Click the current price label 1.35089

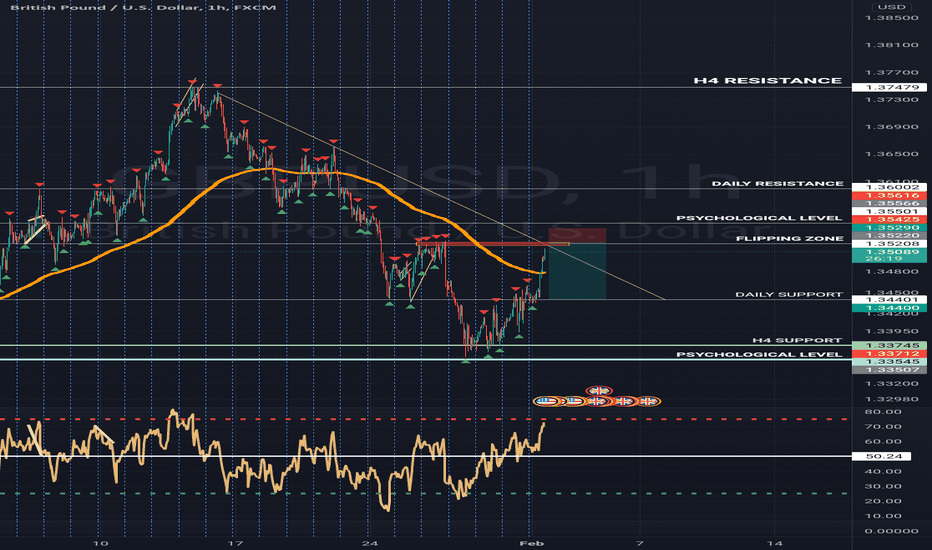[889, 255]
